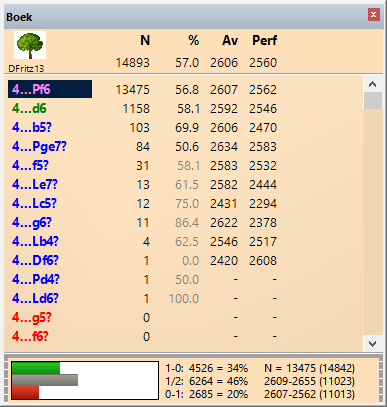Image resolution: width=387 pixels, height=407 pixels.
Task: Click the 1/2: 6264 = 46% statistic
Action: (x=207, y=381)
